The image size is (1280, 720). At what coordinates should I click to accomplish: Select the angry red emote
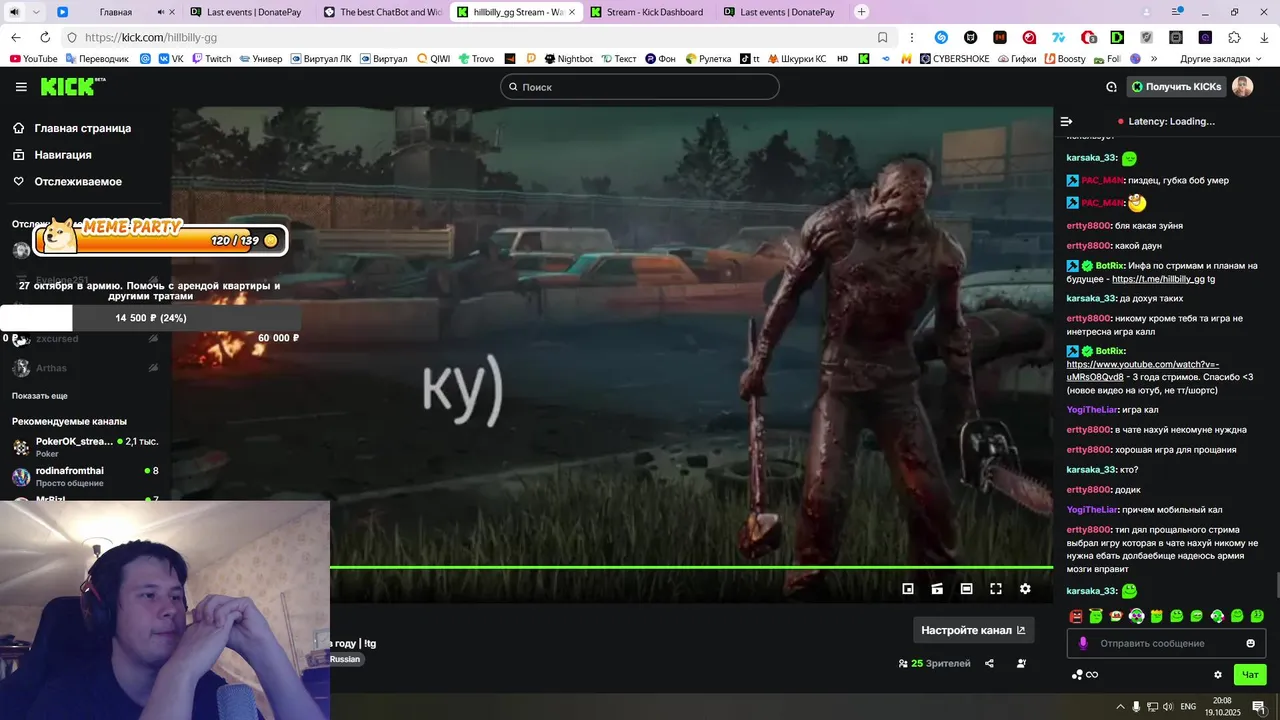click(x=1076, y=616)
